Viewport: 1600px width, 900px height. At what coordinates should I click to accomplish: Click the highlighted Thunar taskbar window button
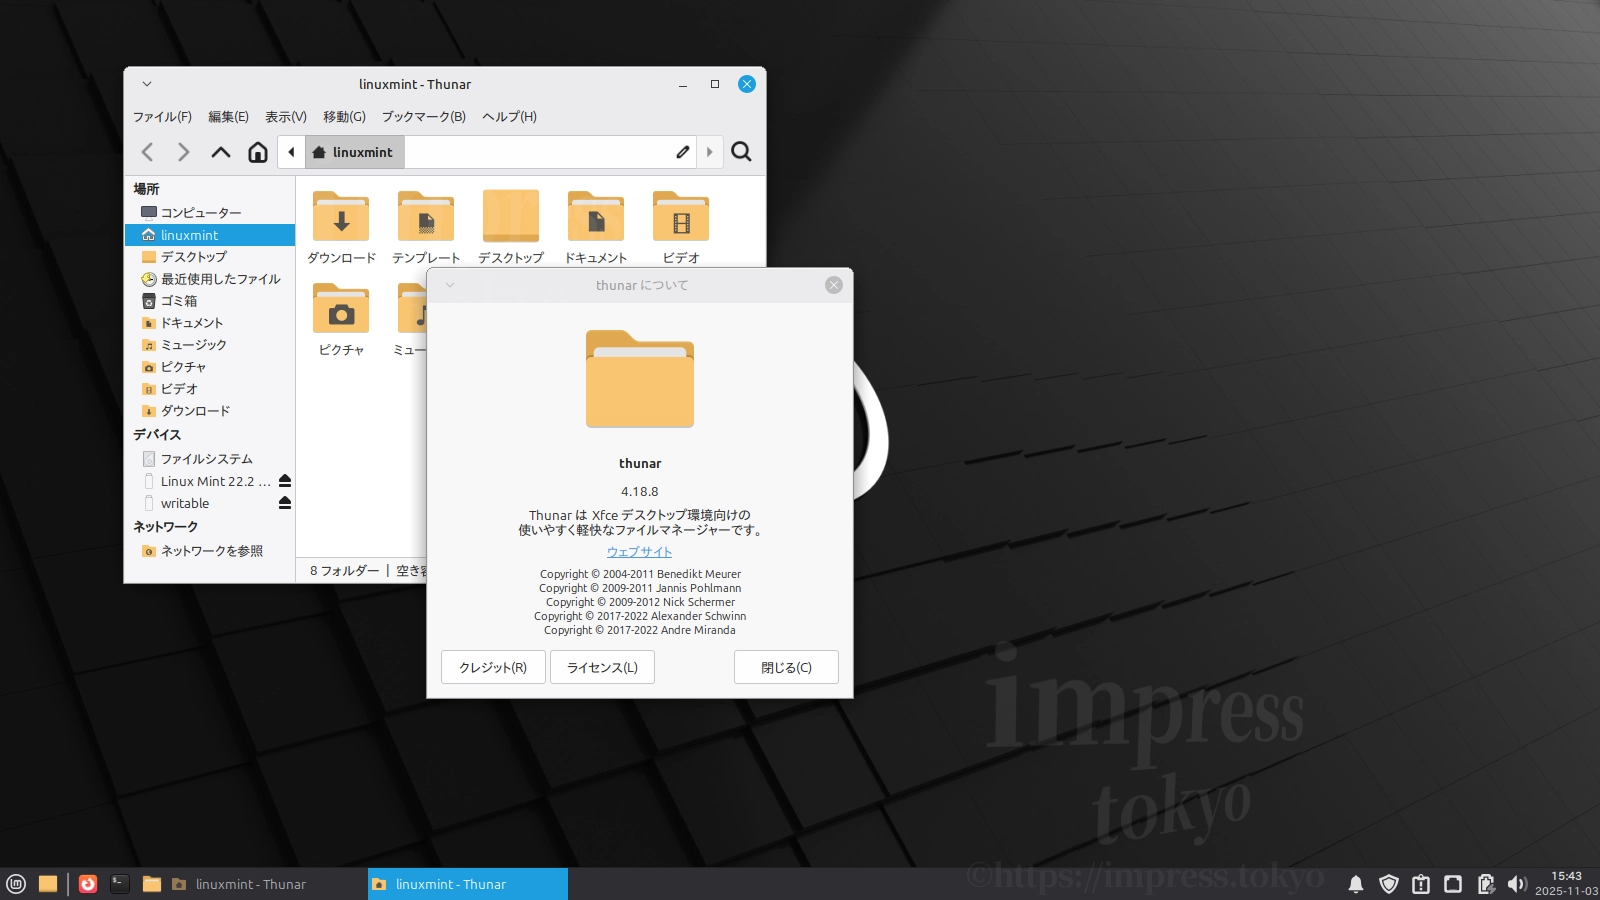468,884
